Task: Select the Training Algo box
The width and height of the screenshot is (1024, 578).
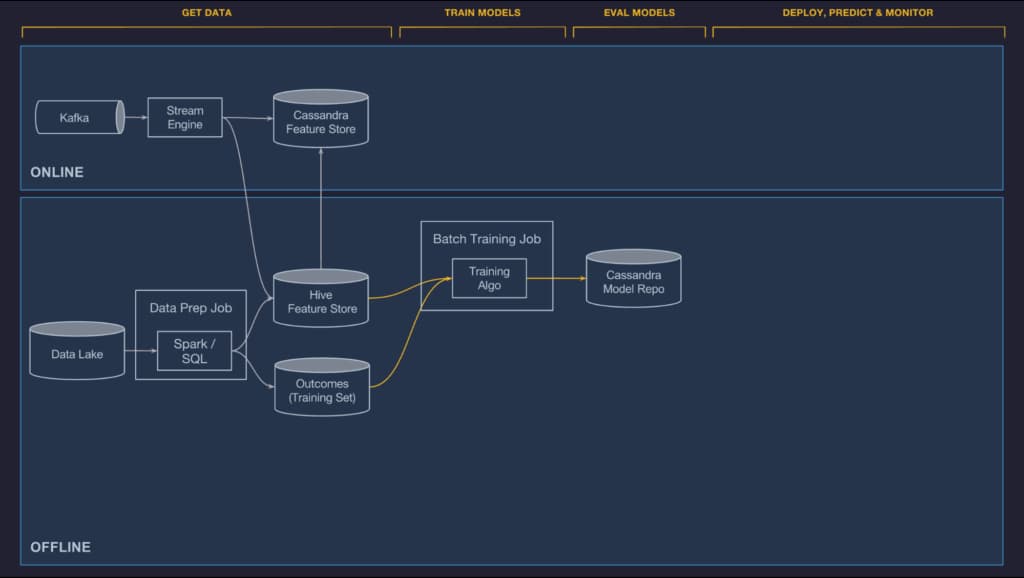Action: 489,278
